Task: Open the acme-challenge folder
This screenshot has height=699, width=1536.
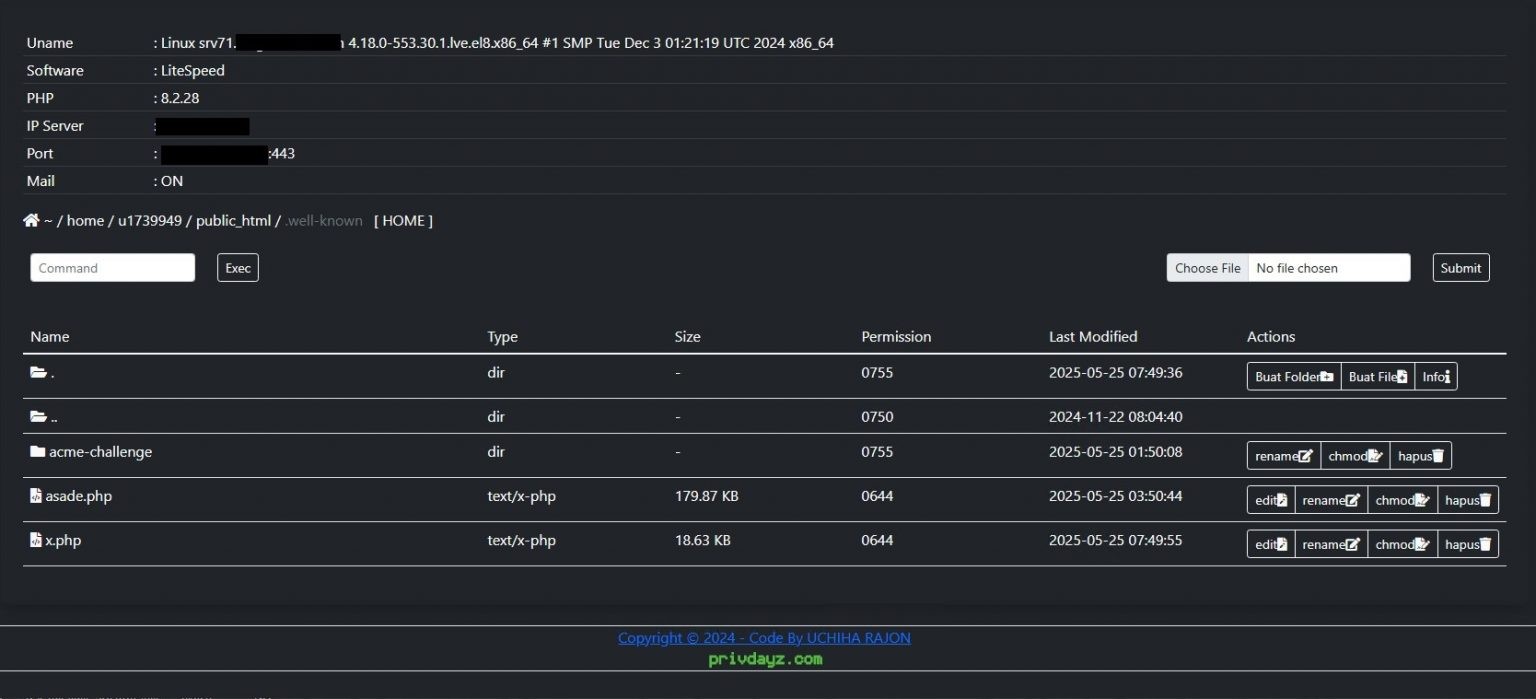Action: point(100,452)
